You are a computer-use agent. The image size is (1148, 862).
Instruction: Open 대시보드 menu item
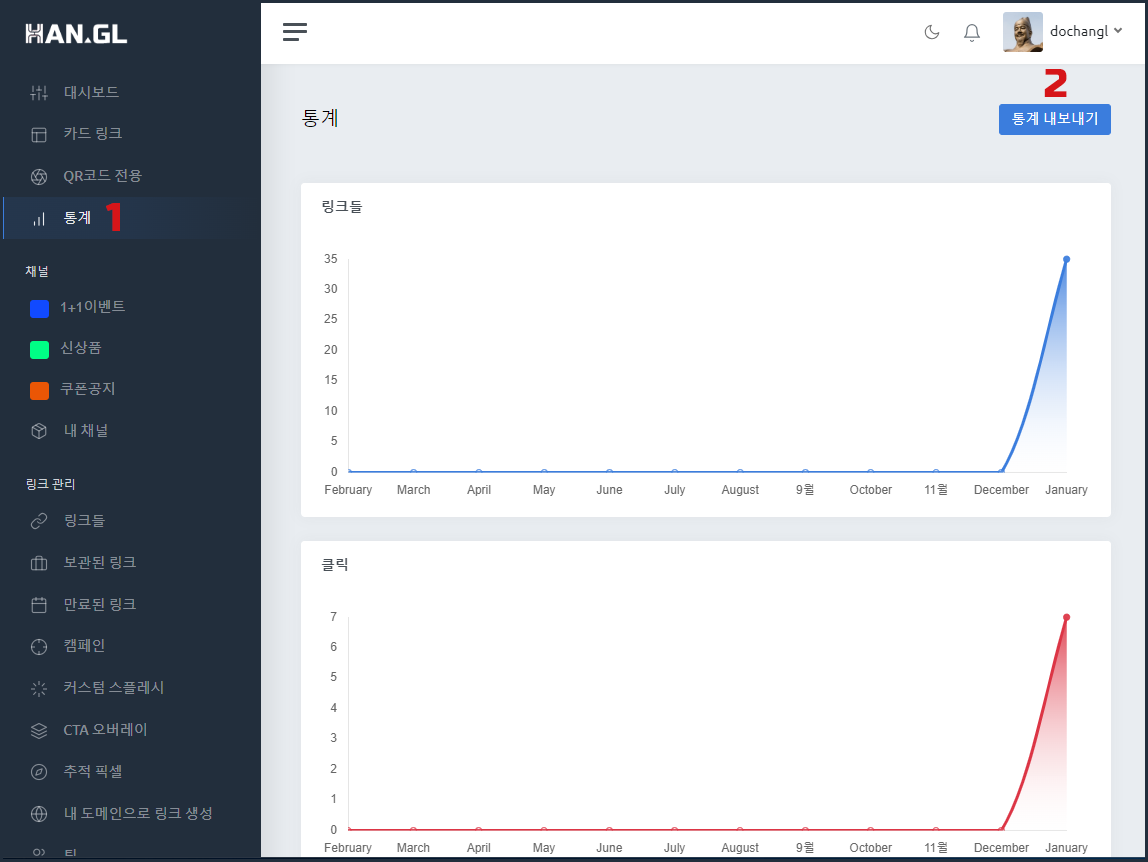click(91, 92)
